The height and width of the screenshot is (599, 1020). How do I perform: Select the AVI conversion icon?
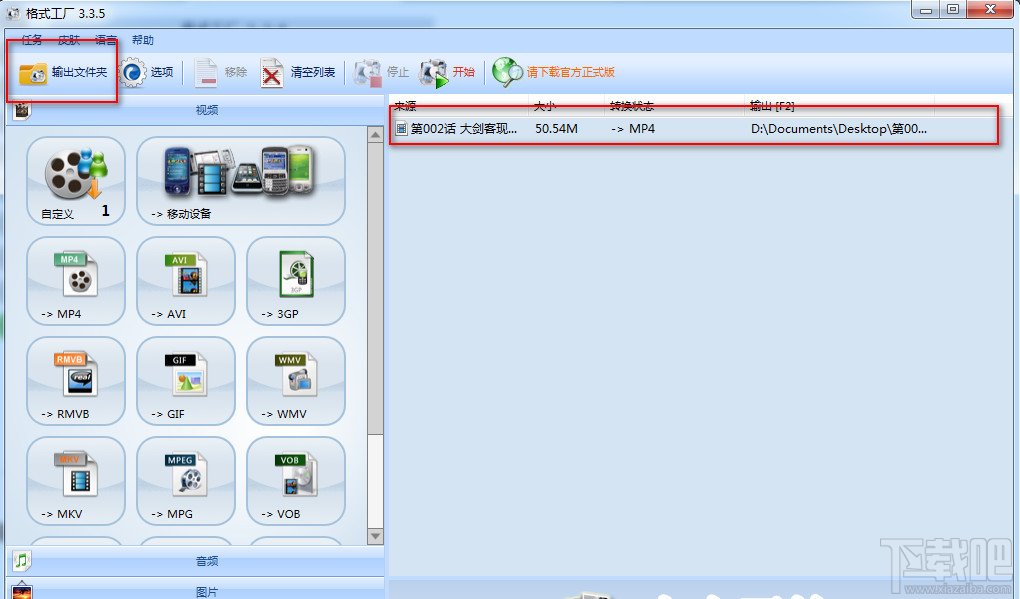tap(185, 281)
